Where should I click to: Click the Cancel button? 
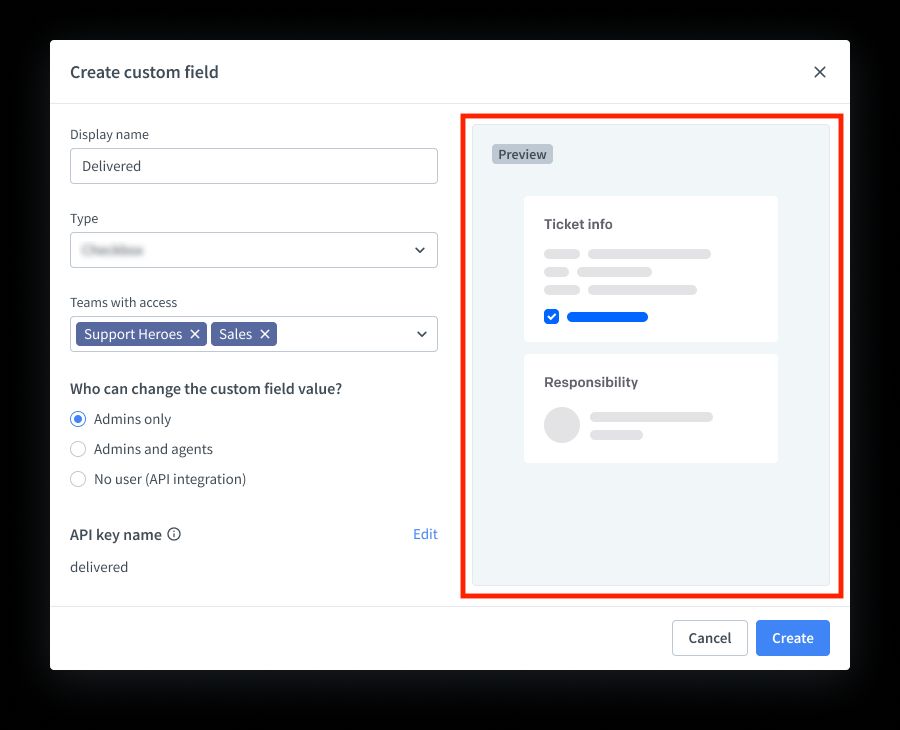click(709, 638)
